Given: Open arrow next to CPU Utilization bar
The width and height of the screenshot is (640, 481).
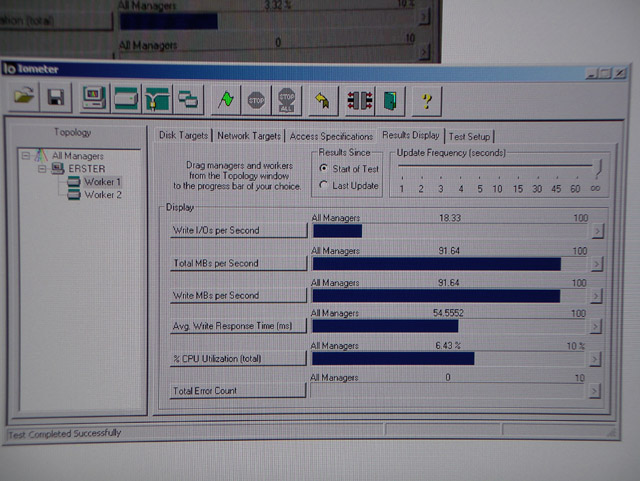Looking at the screenshot, I should [x=595, y=359].
